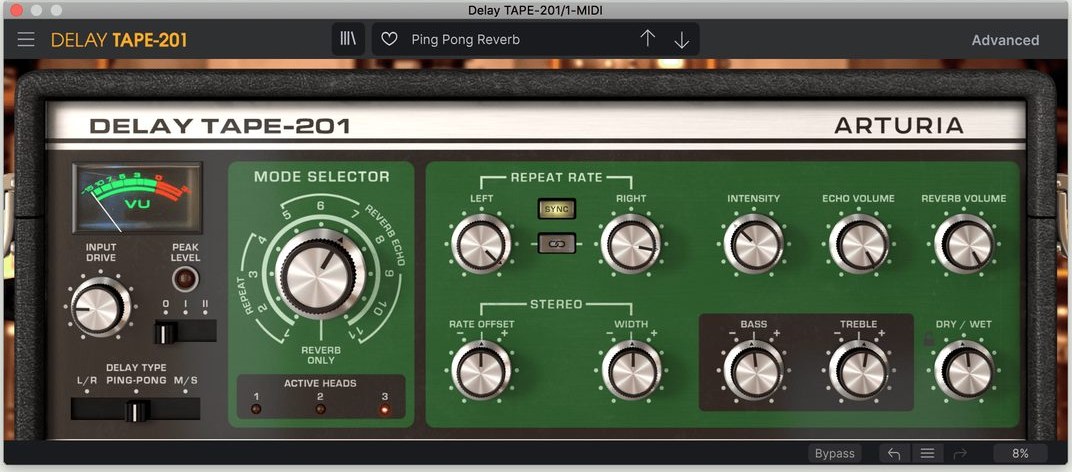Expand the Advanced panel
The width and height of the screenshot is (1072, 472).
click(x=1005, y=40)
